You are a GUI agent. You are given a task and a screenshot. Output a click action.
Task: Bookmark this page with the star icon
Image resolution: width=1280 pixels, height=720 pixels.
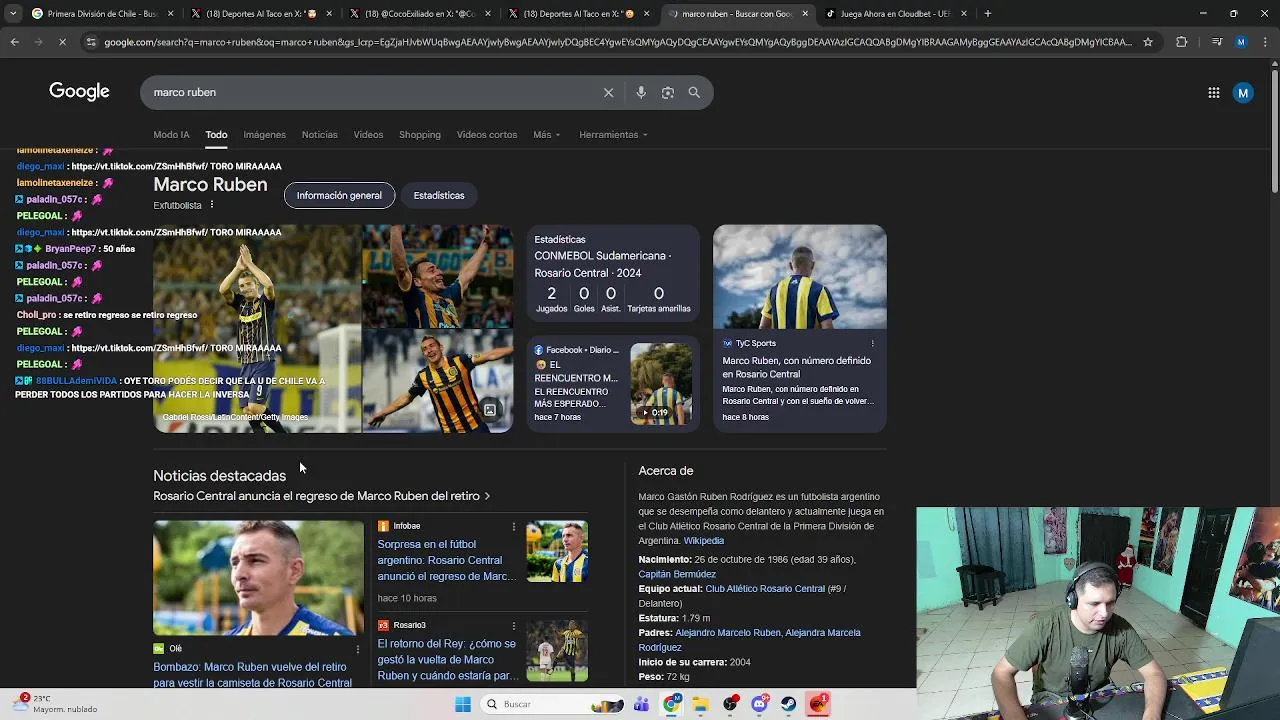pyautogui.click(x=1148, y=42)
